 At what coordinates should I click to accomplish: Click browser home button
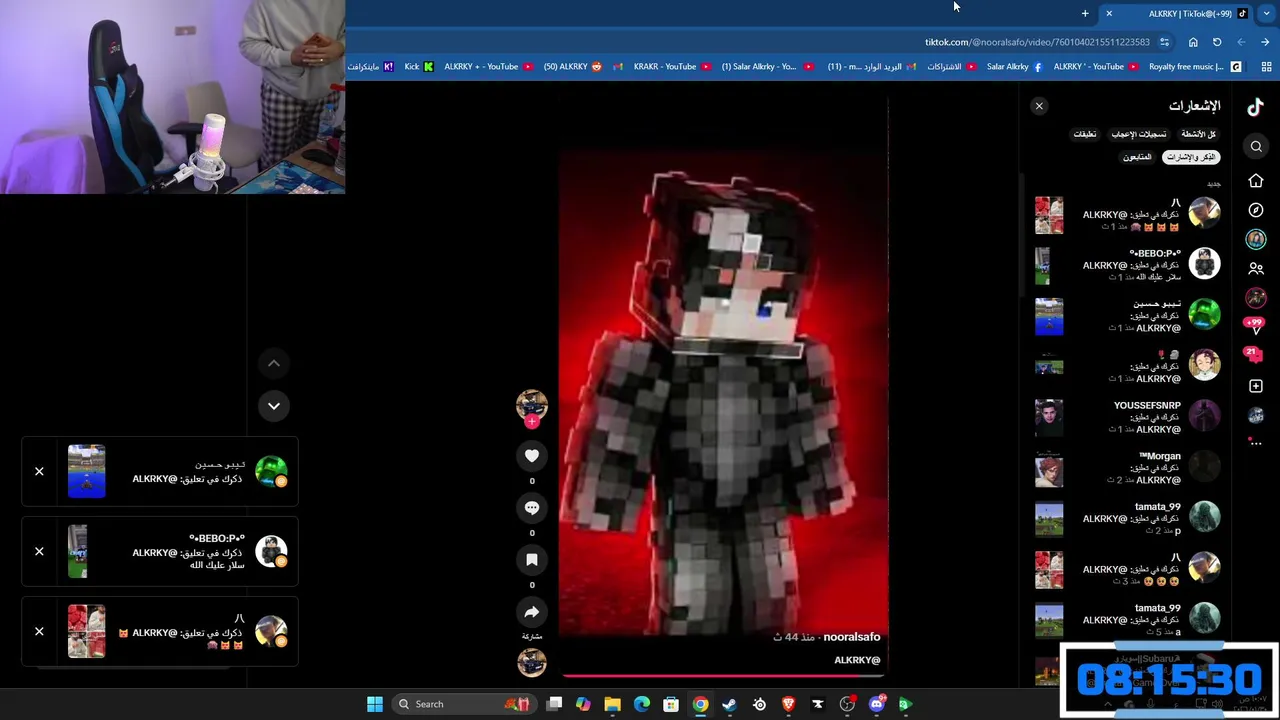coord(1193,42)
